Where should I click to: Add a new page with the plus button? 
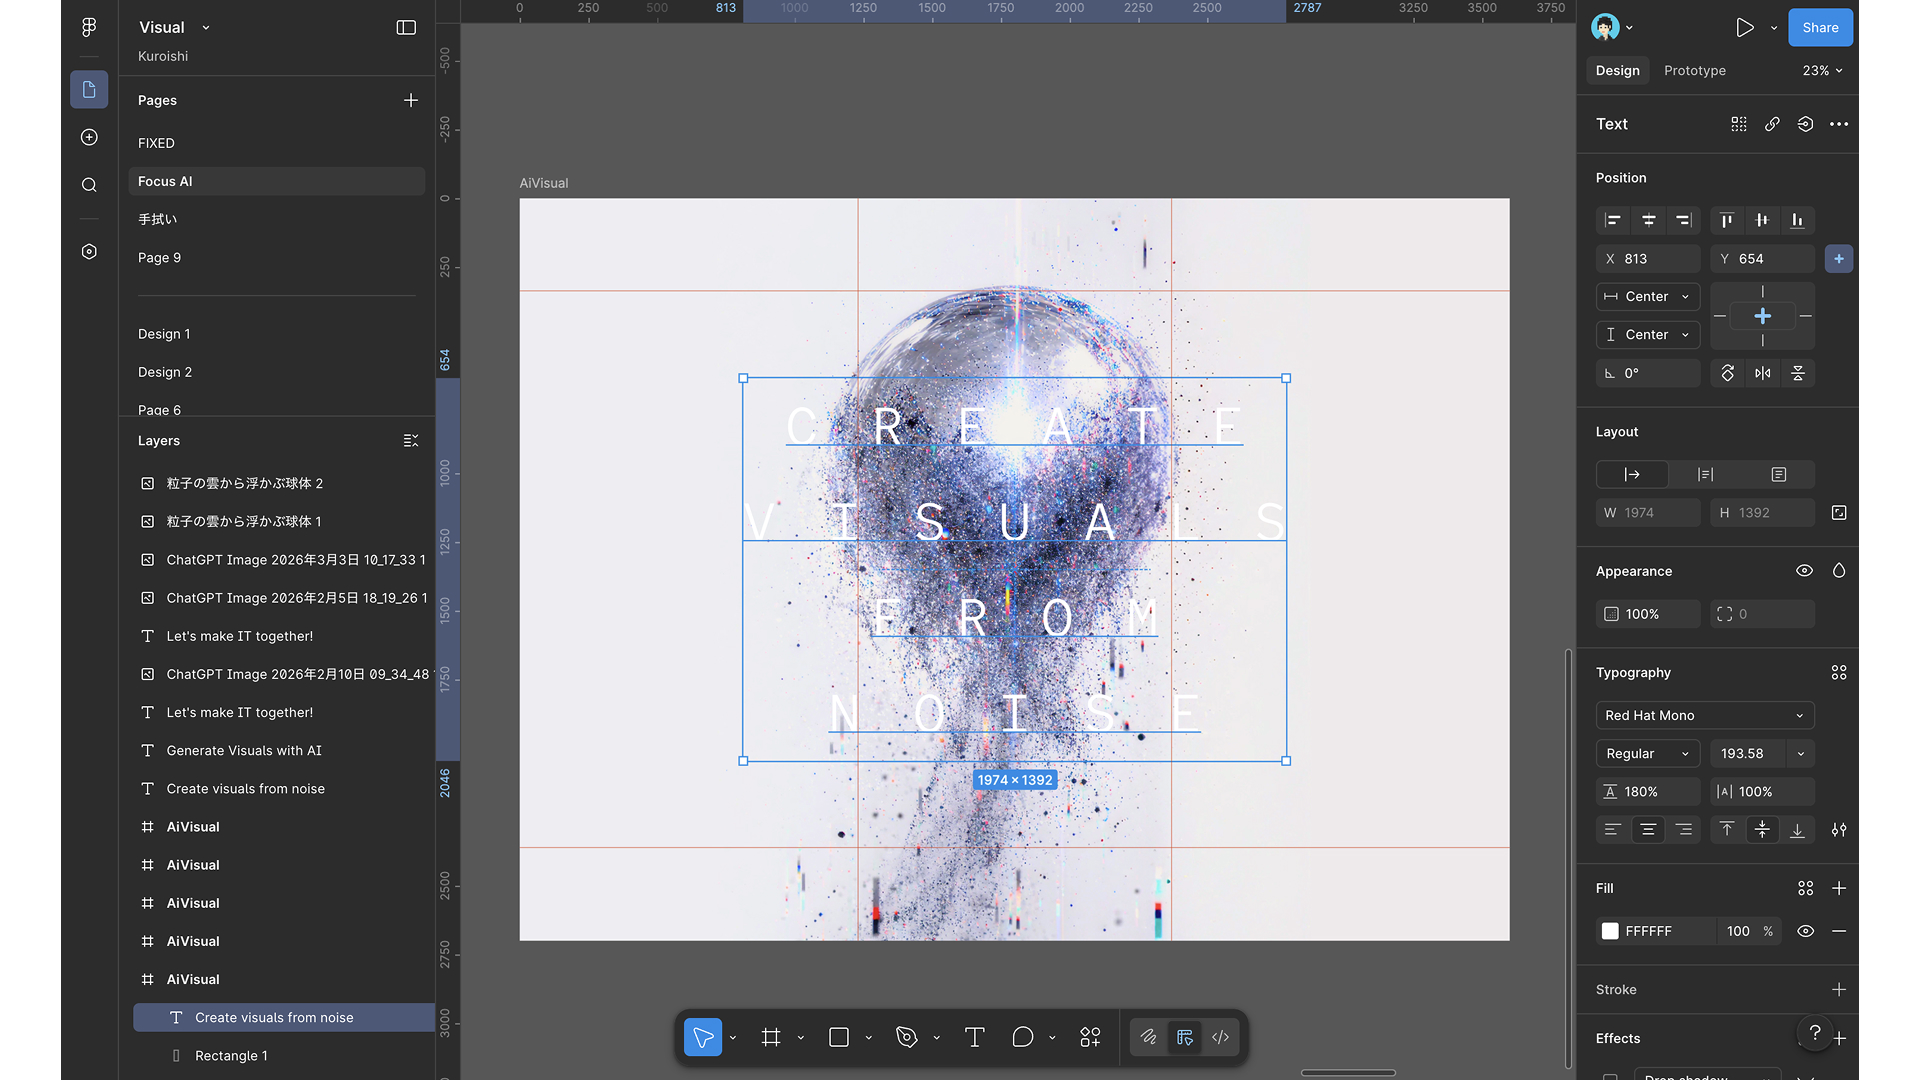pyautogui.click(x=411, y=100)
